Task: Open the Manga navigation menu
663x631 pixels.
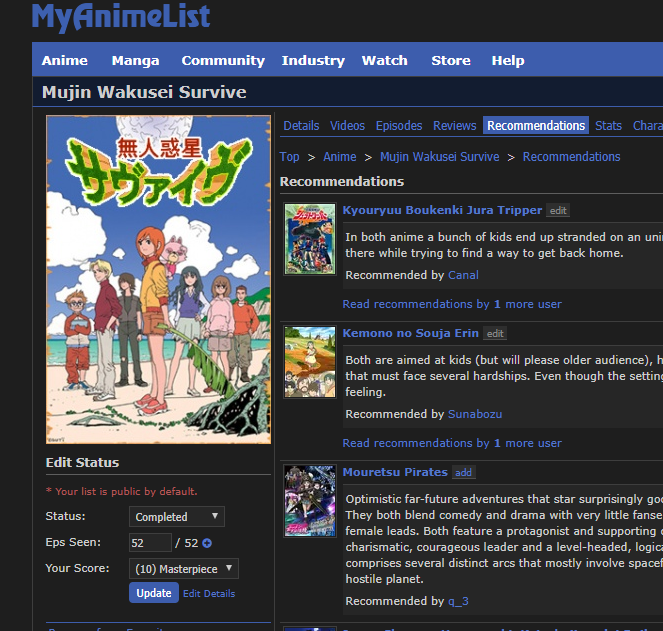Action: [135, 60]
